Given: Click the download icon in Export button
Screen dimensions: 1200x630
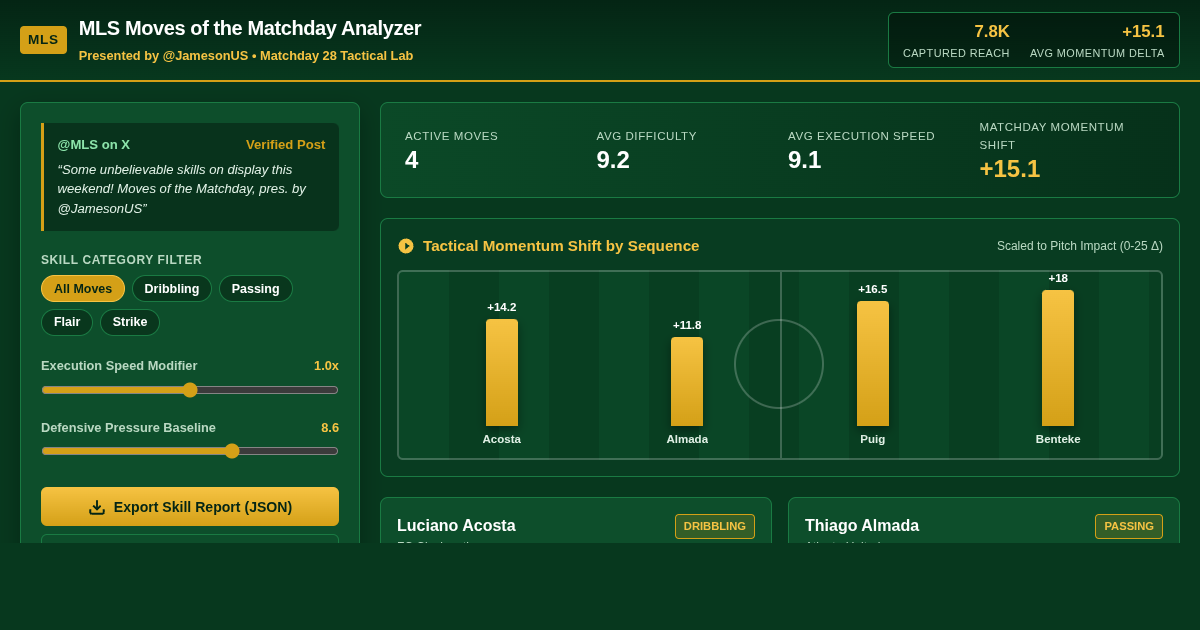Looking at the screenshot, I should (x=97, y=507).
